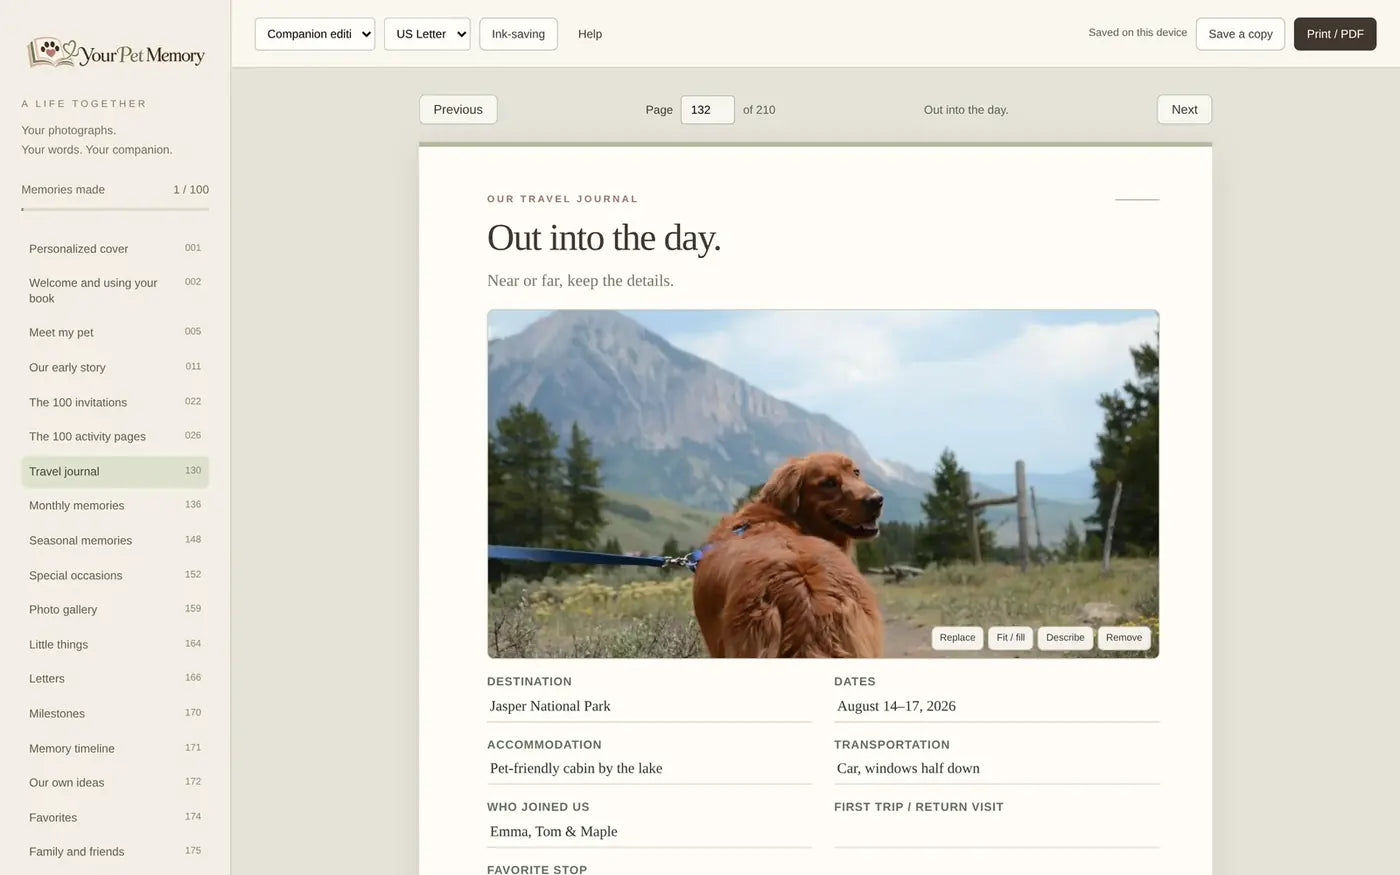1400x875 pixels.
Task: Click the Transportation field
Action: 997,769
